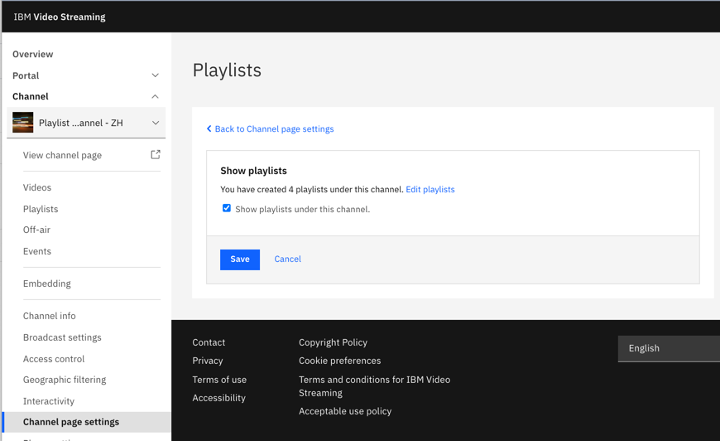Open View channel page
This screenshot has width=720, height=442.
coord(62,155)
